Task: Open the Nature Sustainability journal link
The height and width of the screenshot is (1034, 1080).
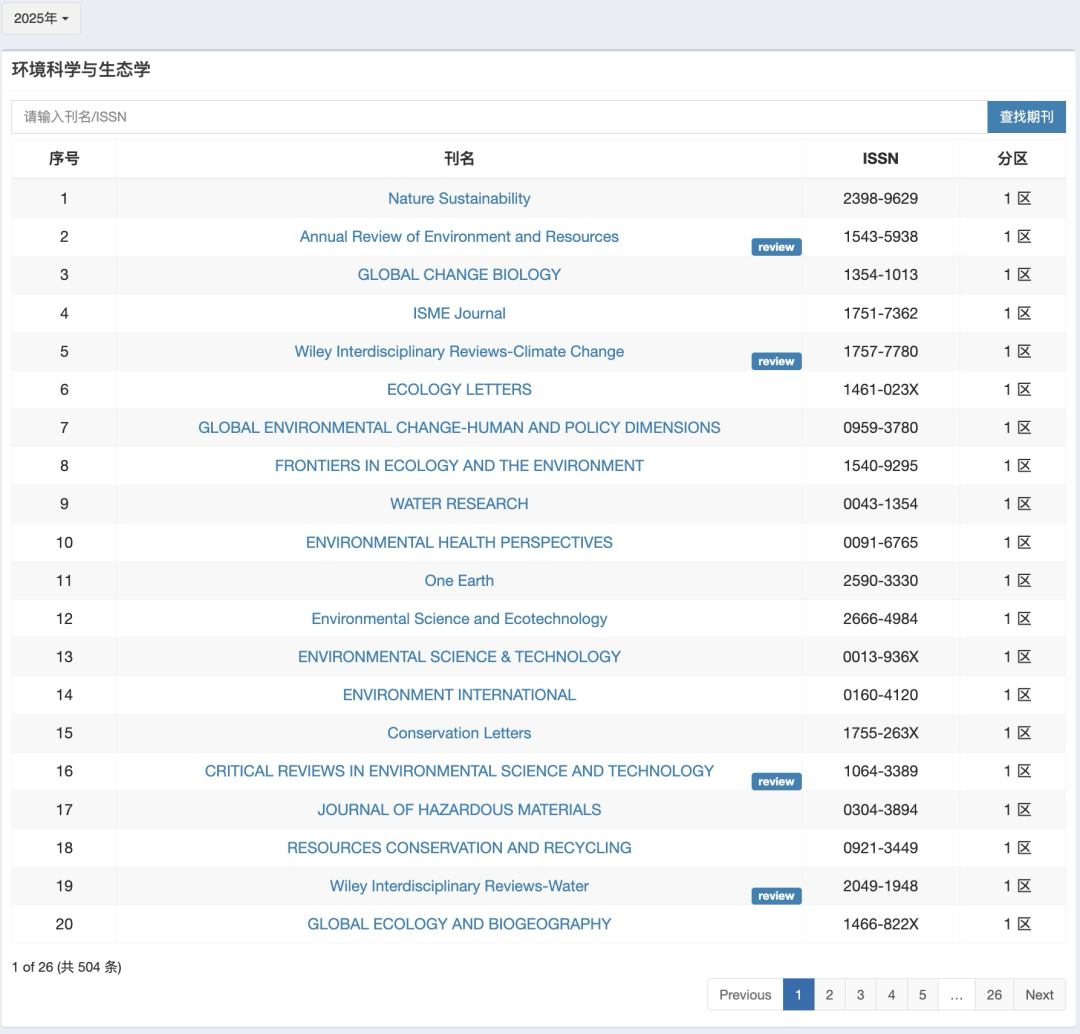Action: [459, 198]
